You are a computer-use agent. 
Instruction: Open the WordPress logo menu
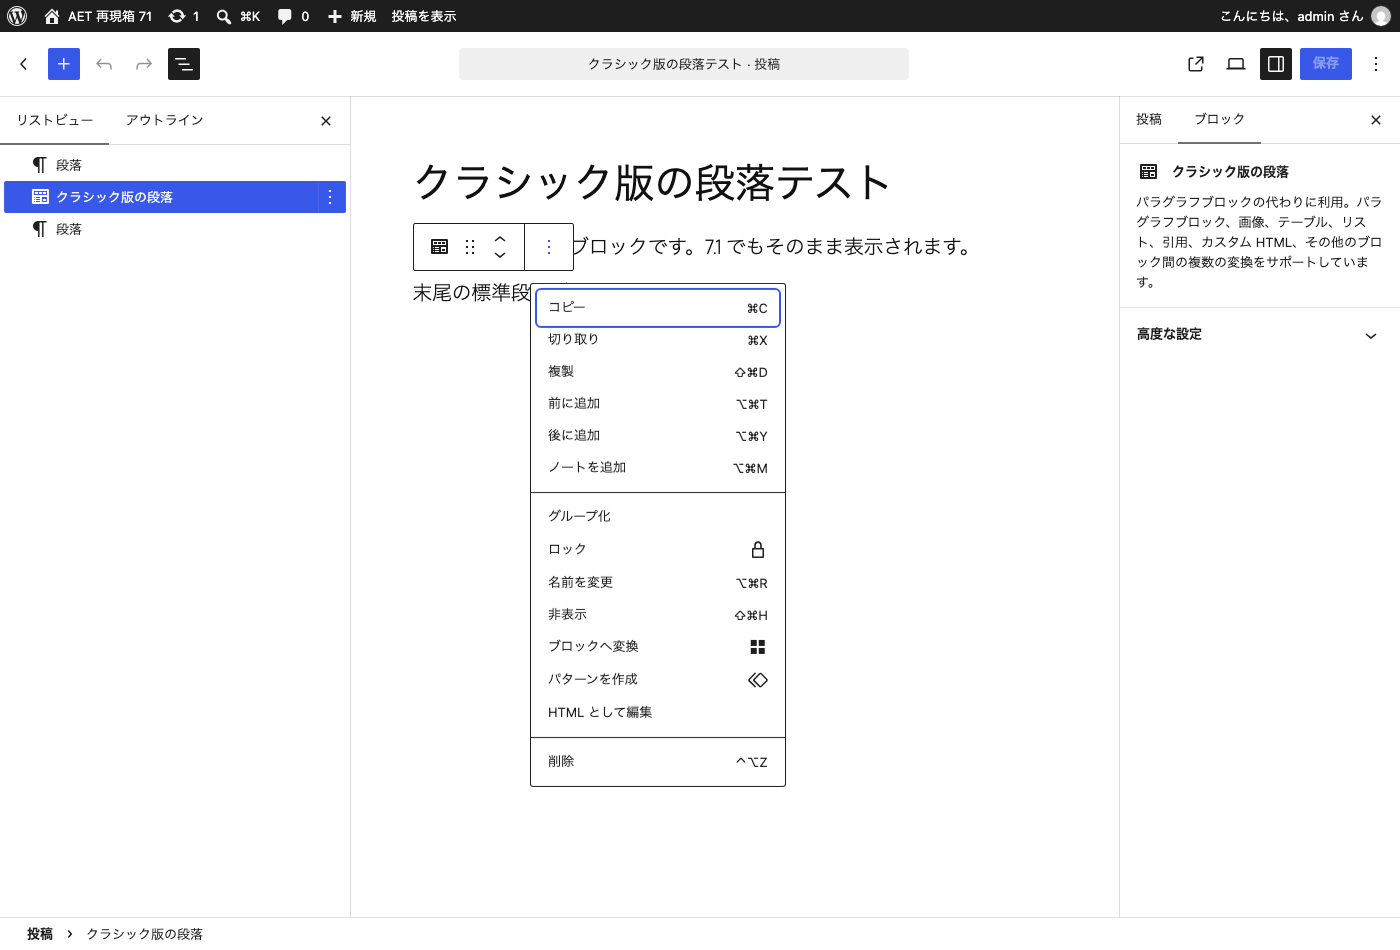(x=17, y=16)
